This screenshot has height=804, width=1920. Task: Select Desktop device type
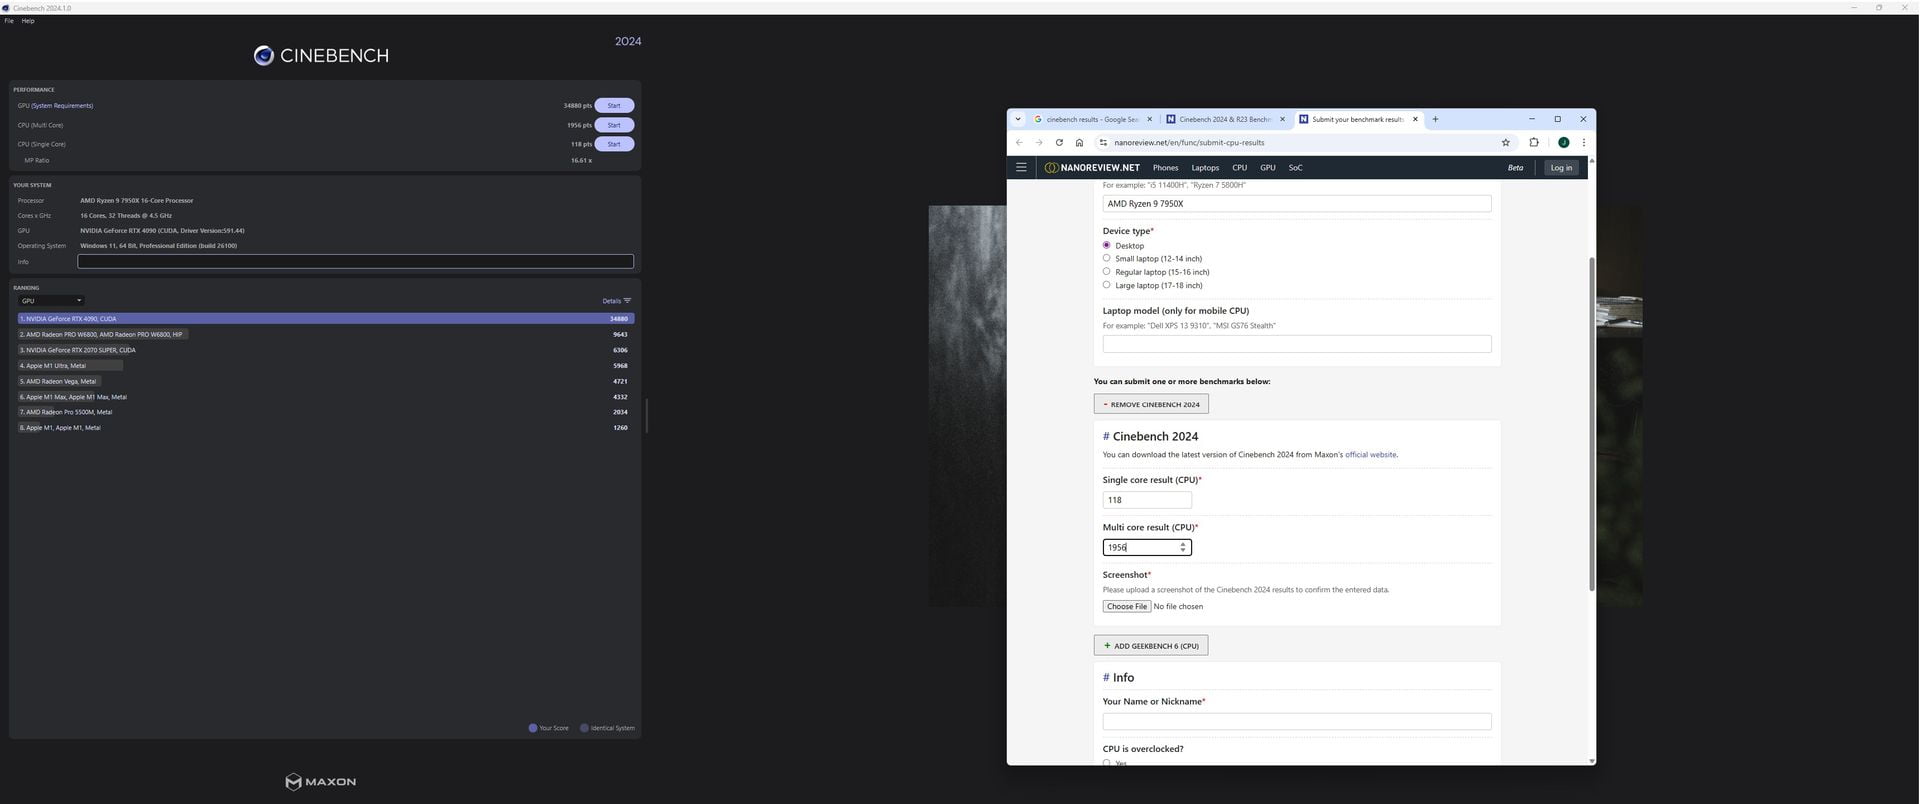tap(1106, 245)
